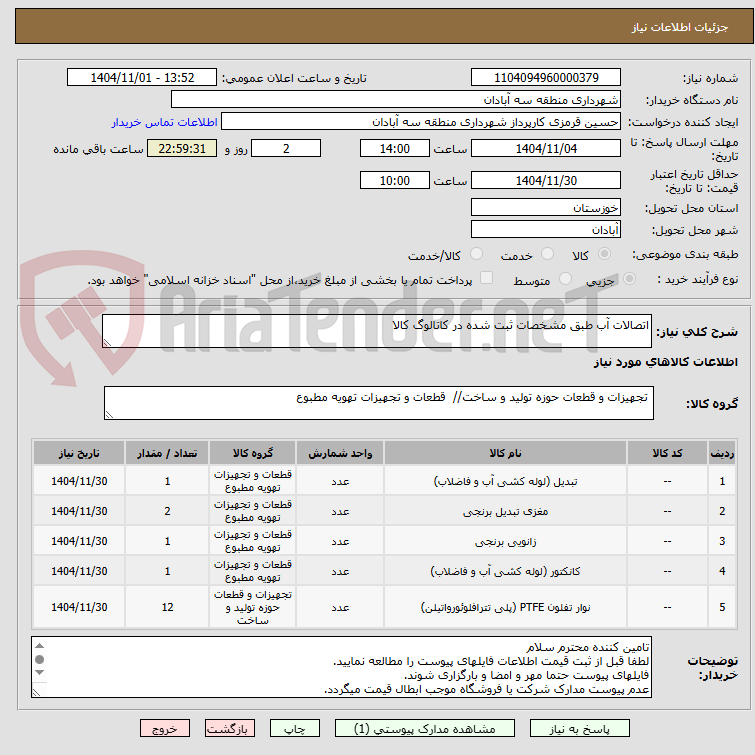
Task: Click the اطلاعات کالاهای مورد نیاز heading
Action: point(665,362)
